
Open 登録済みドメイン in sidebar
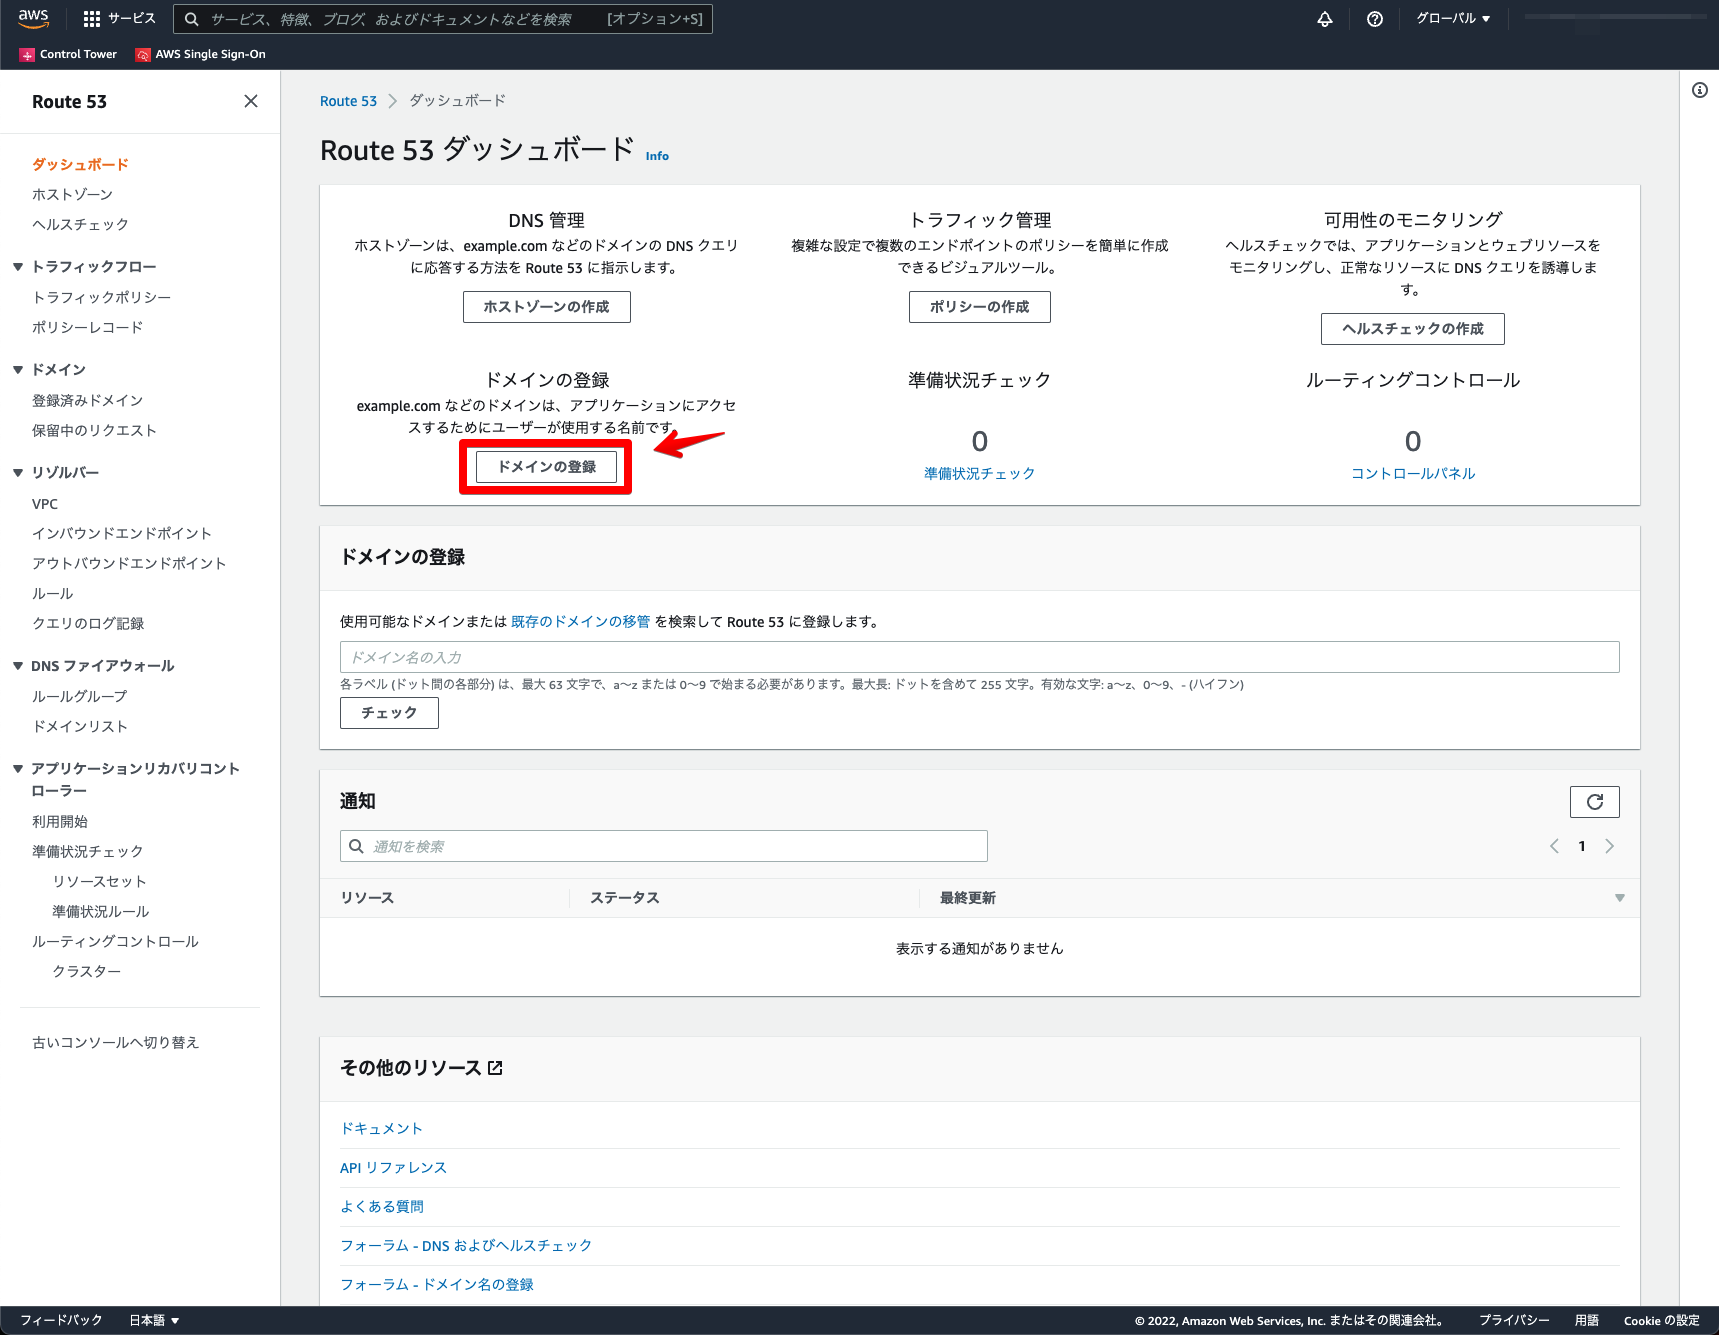88,400
